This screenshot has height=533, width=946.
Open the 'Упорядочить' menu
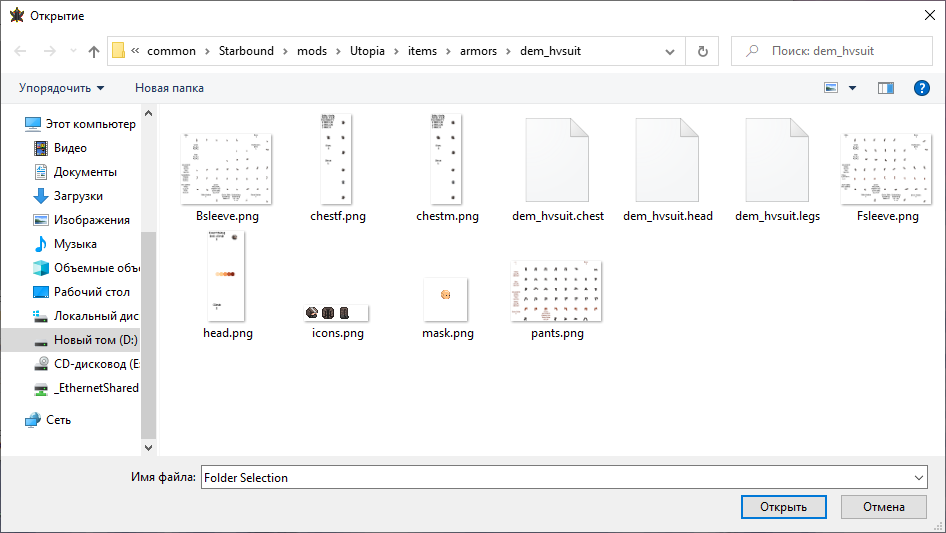(62, 88)
